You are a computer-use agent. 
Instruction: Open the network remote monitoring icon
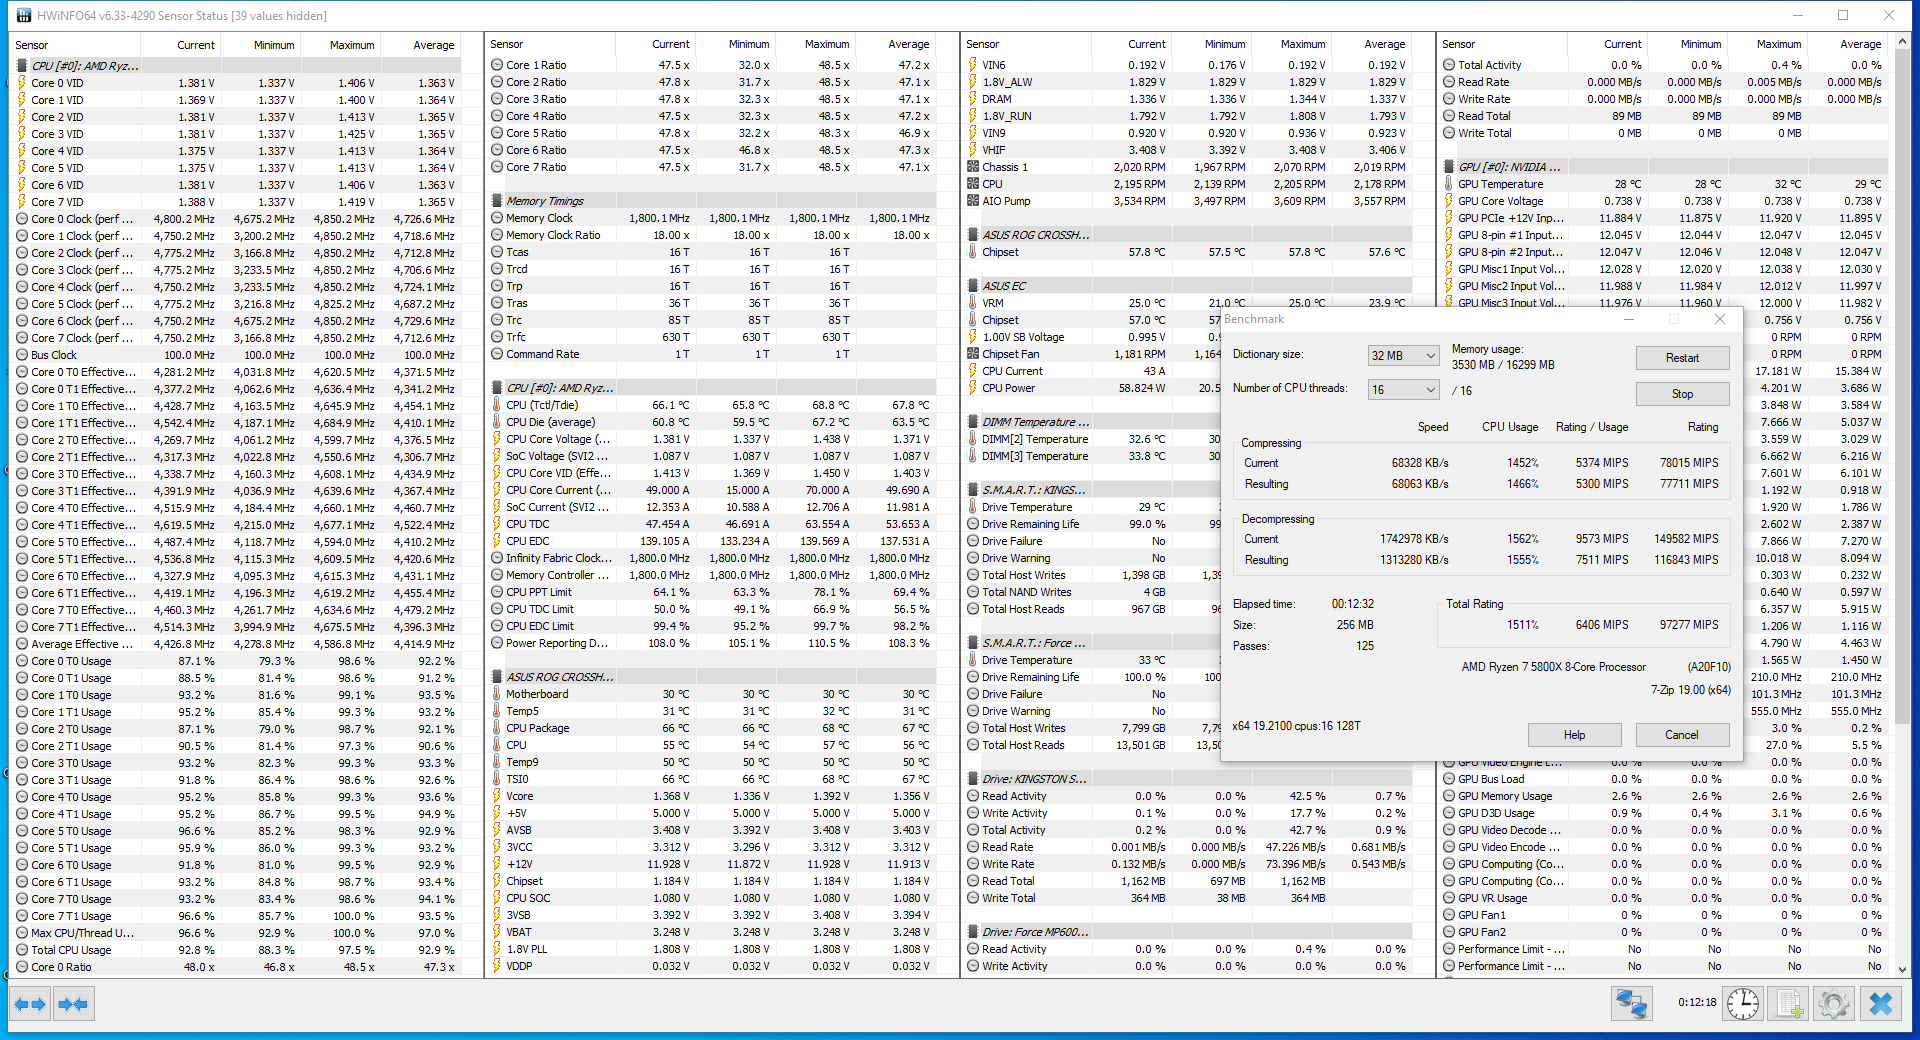(x=1632, y=1004)
